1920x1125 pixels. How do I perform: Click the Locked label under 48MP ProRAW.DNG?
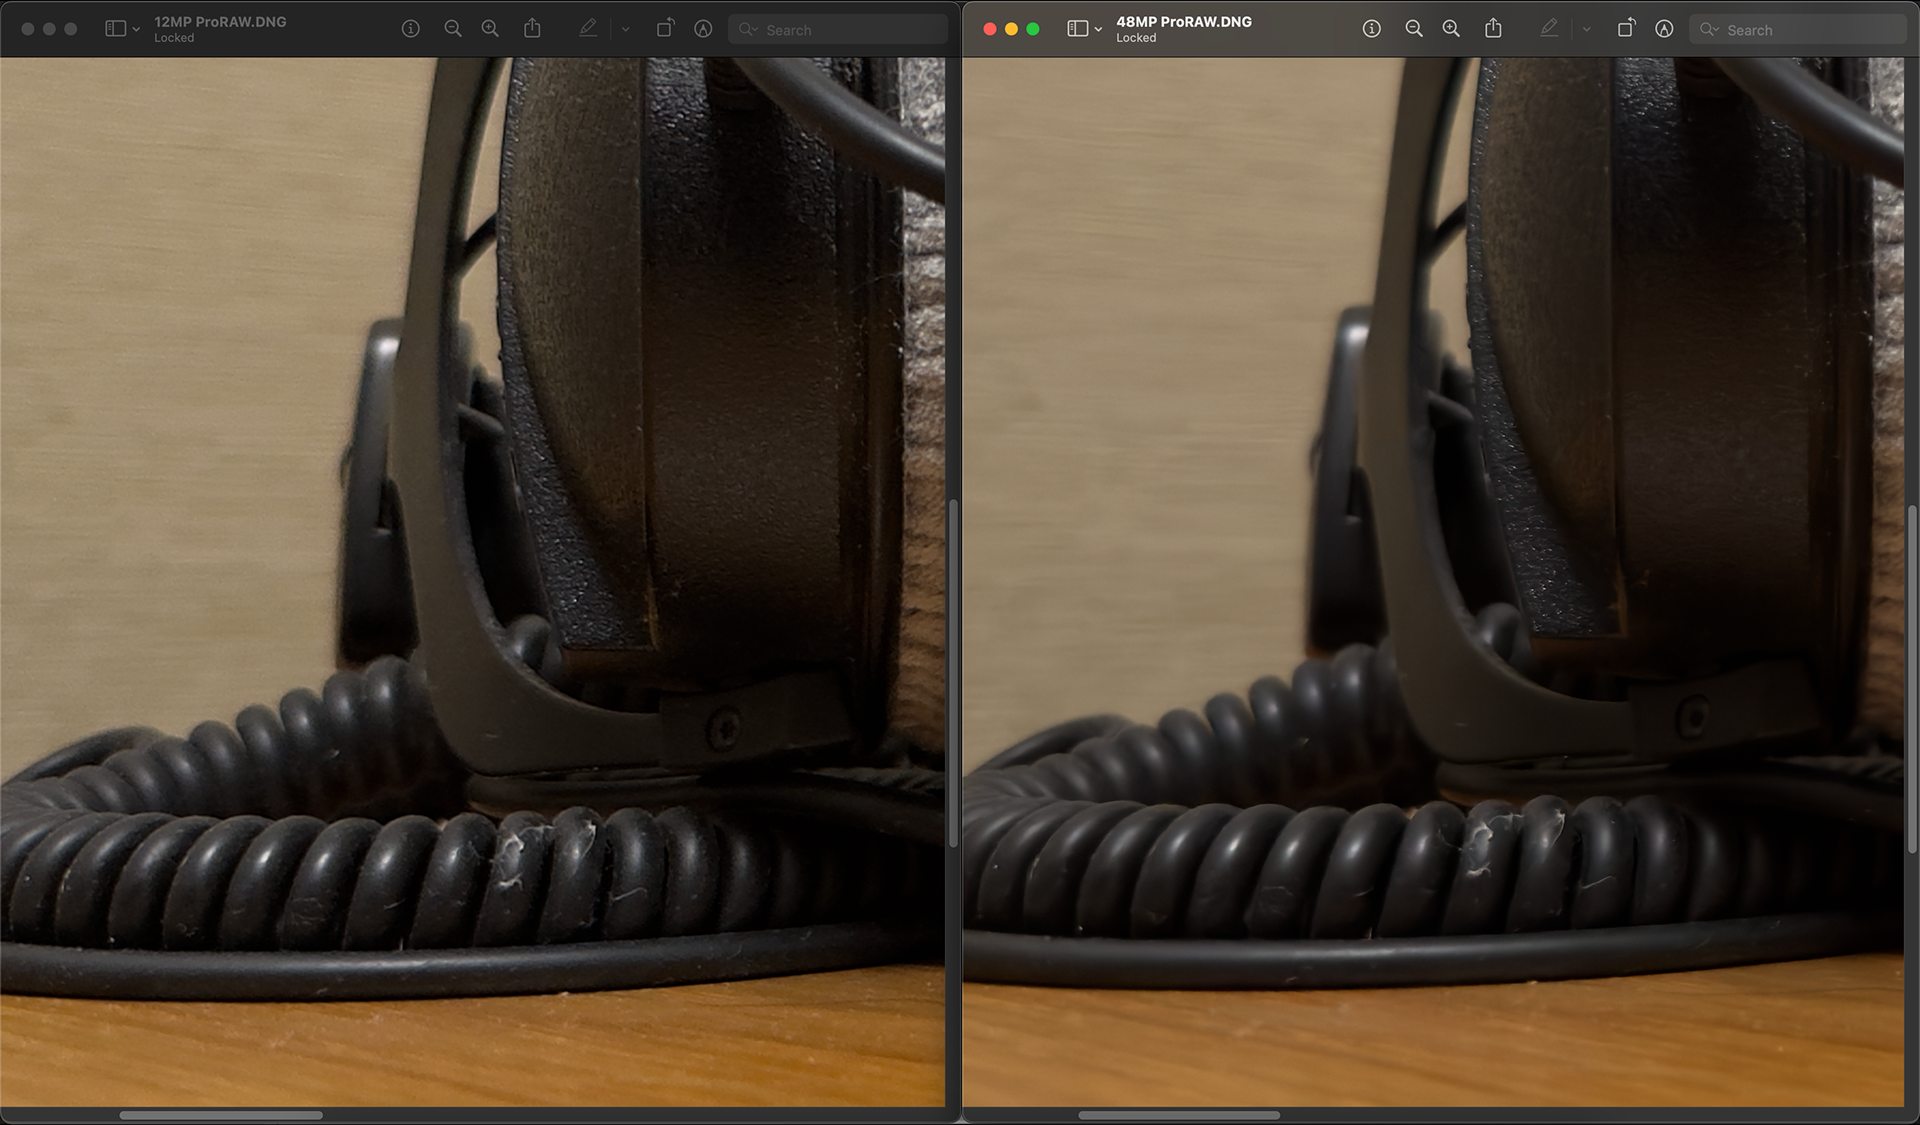point(1136,38)
